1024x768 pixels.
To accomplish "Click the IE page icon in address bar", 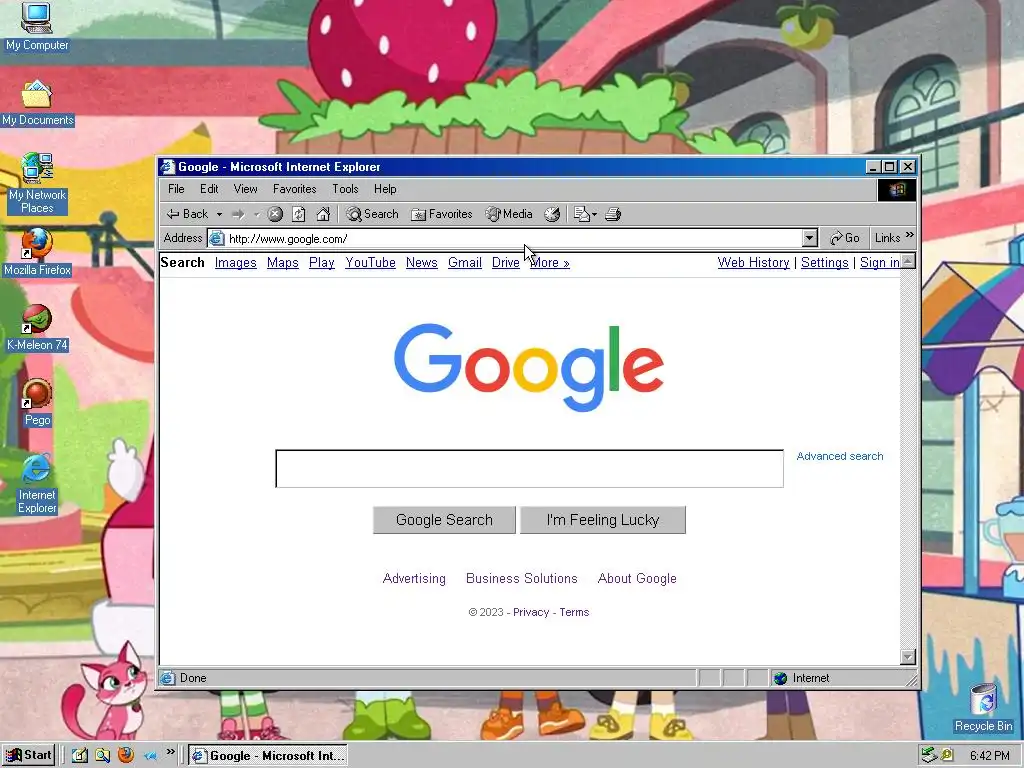I will (x=217, y=238).
